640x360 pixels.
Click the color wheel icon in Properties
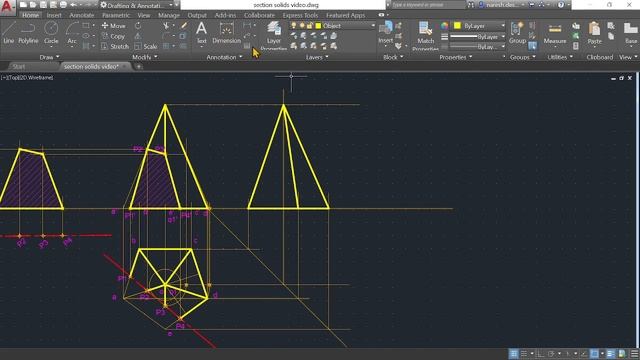point(444,26)
